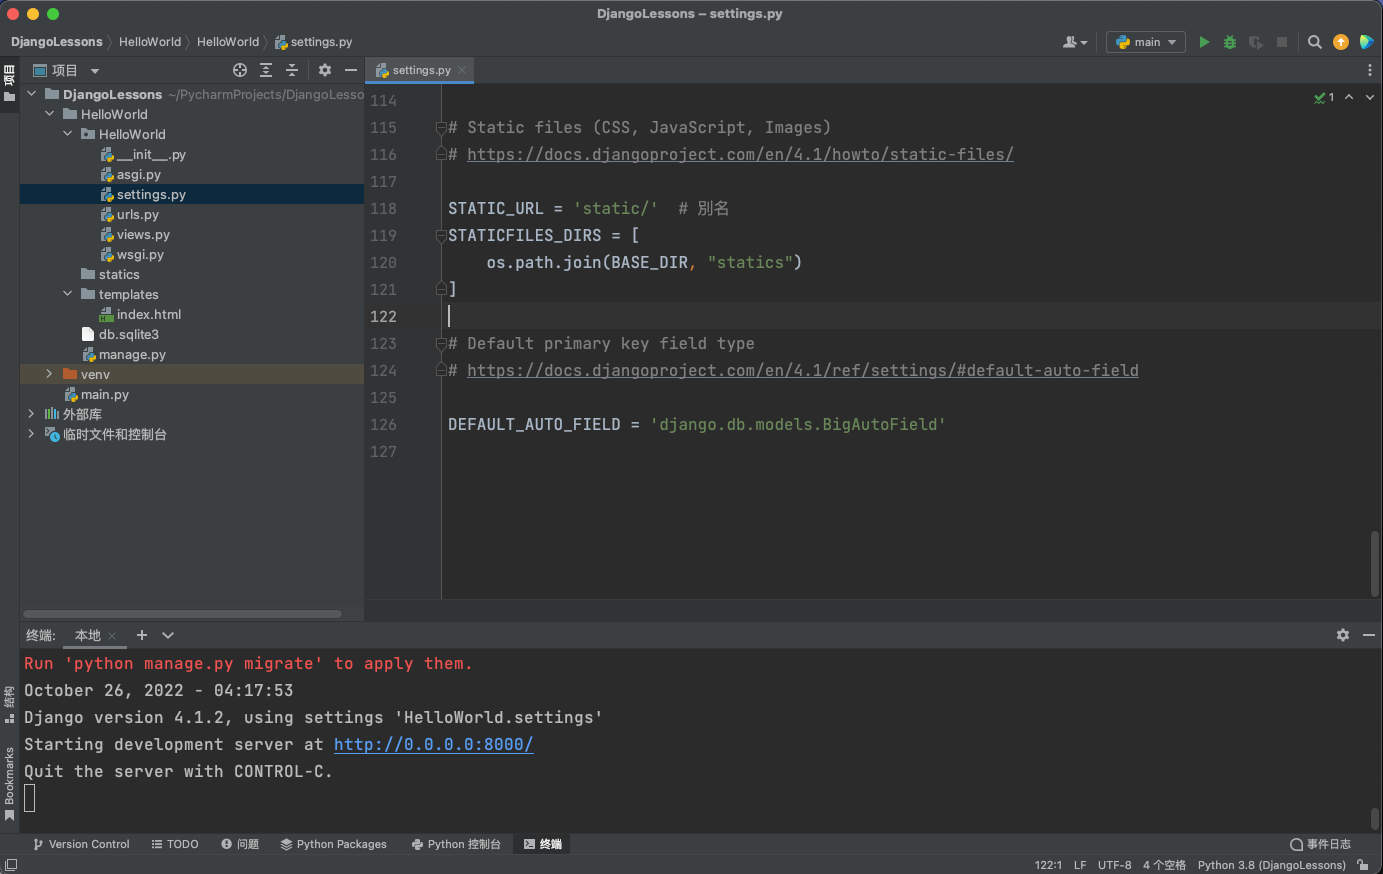Click Collapse All icon in project panel

click(x=292, y=70)
